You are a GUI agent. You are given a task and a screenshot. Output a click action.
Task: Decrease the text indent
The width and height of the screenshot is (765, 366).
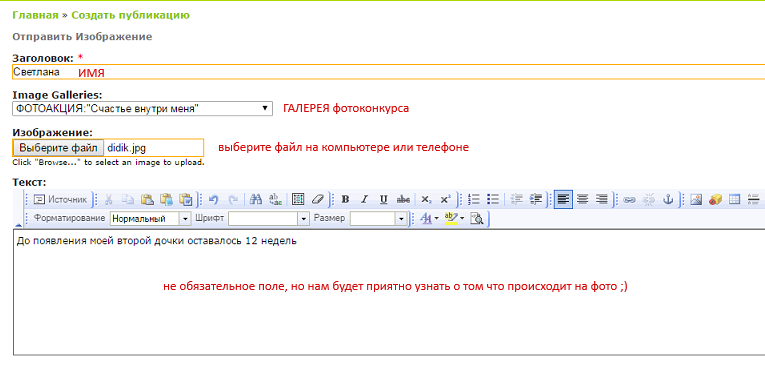coord(516,199)
